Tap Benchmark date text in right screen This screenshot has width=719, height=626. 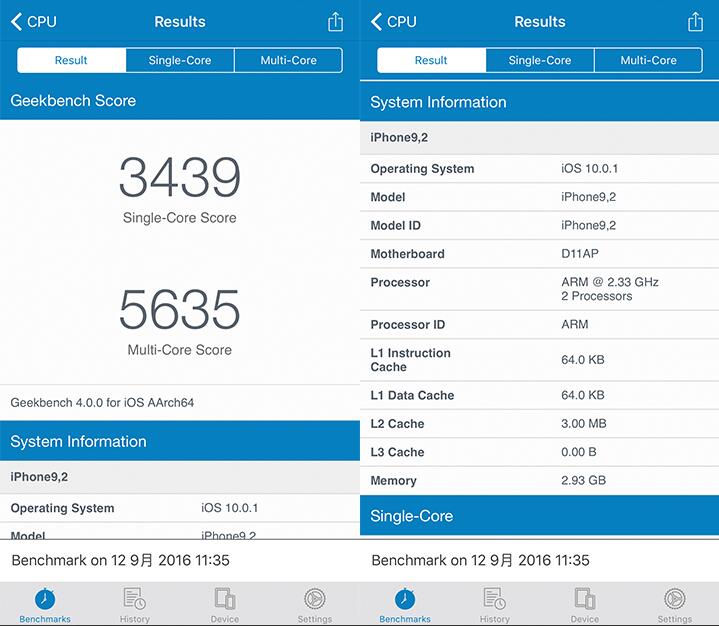click(481, 560)
